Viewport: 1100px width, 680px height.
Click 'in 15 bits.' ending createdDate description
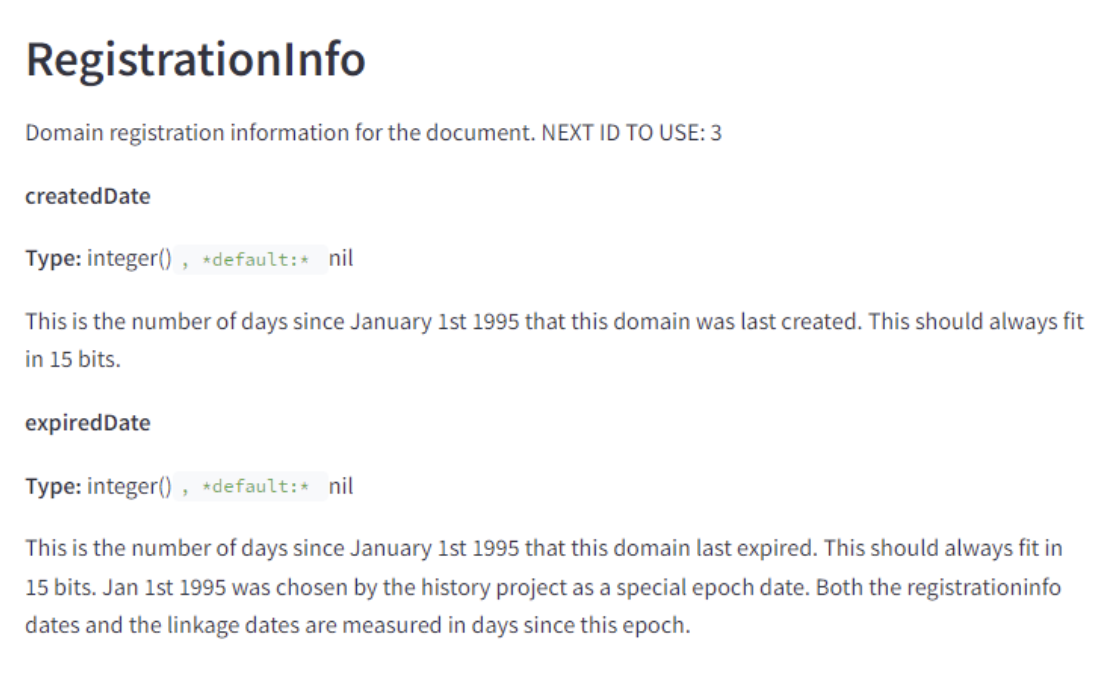click(72, 360)
